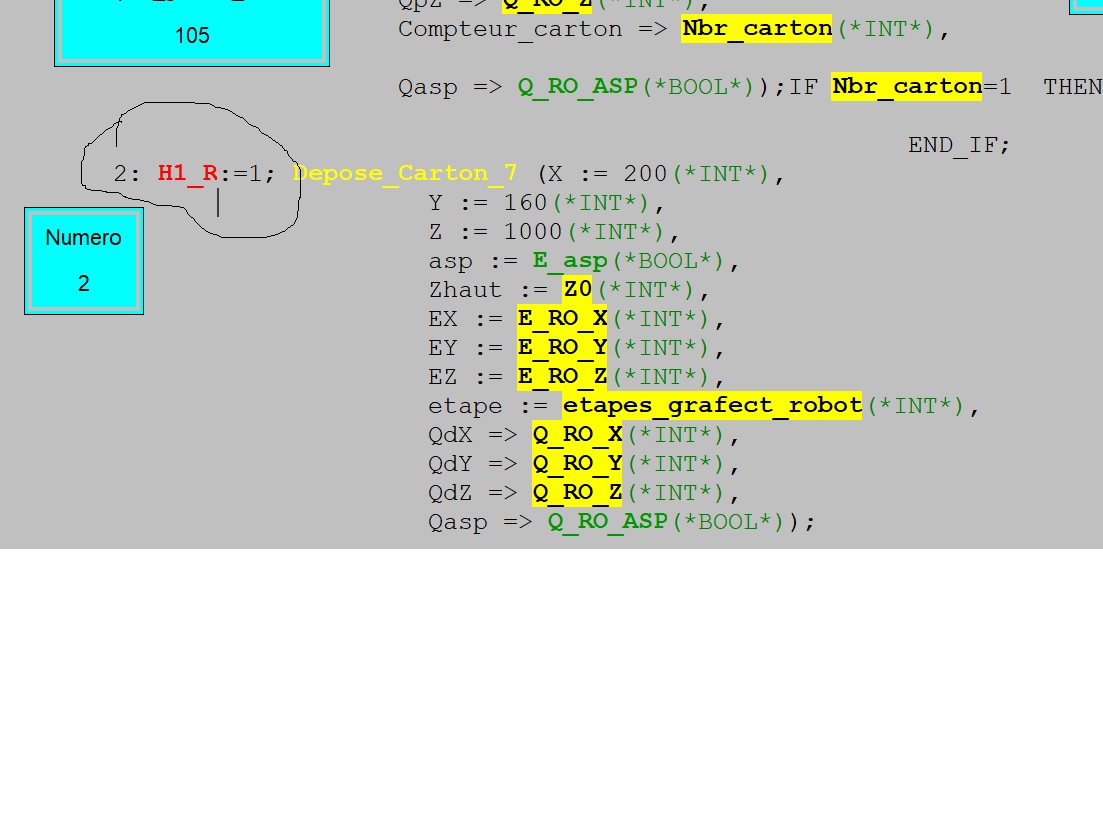
Task: Click Nbr_carton in the IF condition
Action: (x=907, y=87)
